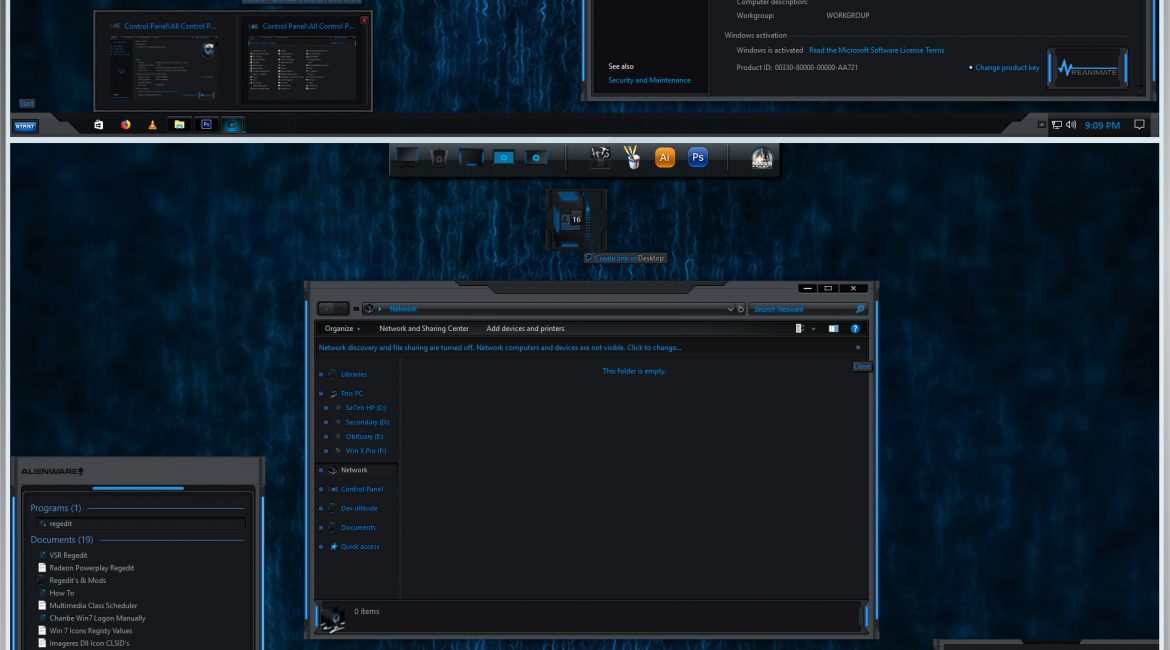The width and height of the screenshot is (1170, 650).
Task: Open regedit program result
Action: coord(140,524)
